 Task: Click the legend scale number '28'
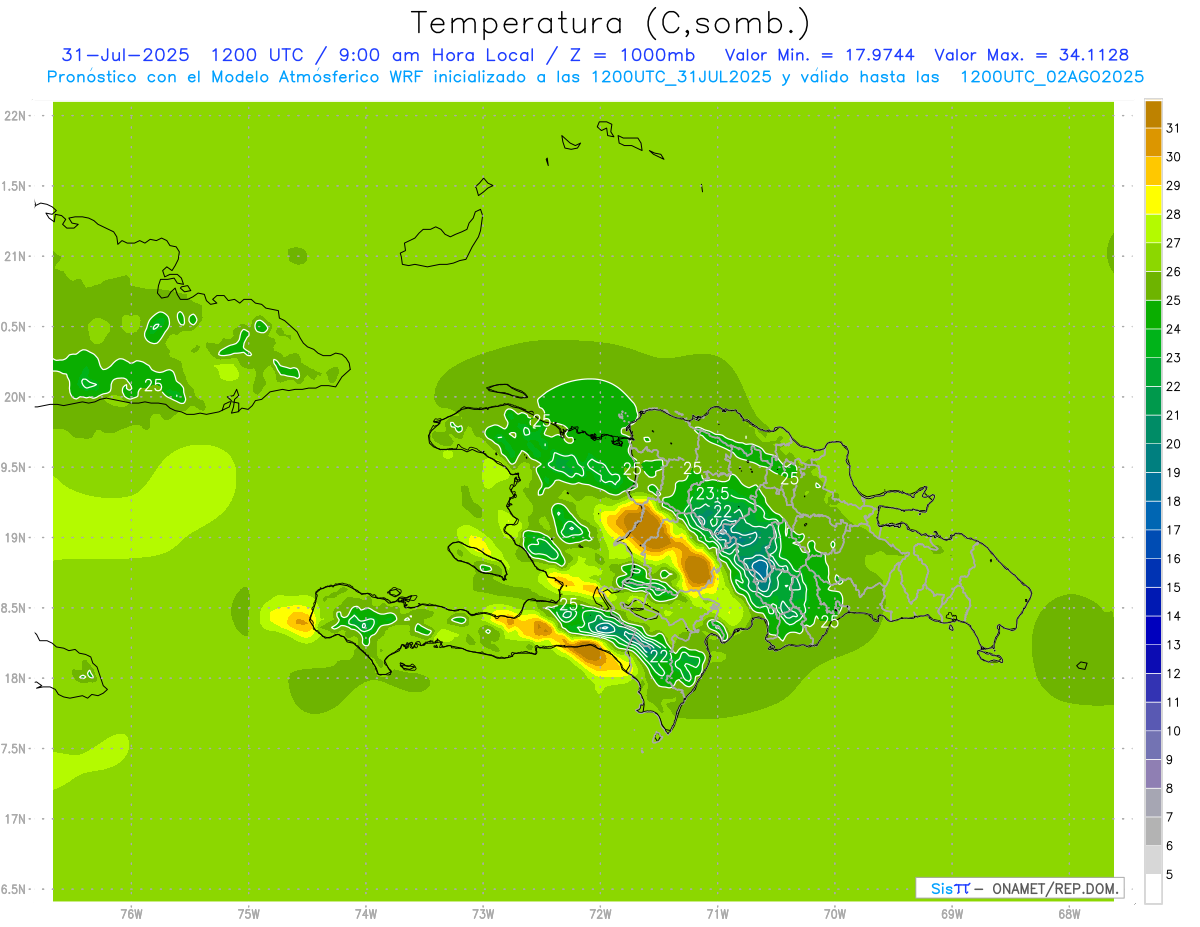coord(1174,214)
